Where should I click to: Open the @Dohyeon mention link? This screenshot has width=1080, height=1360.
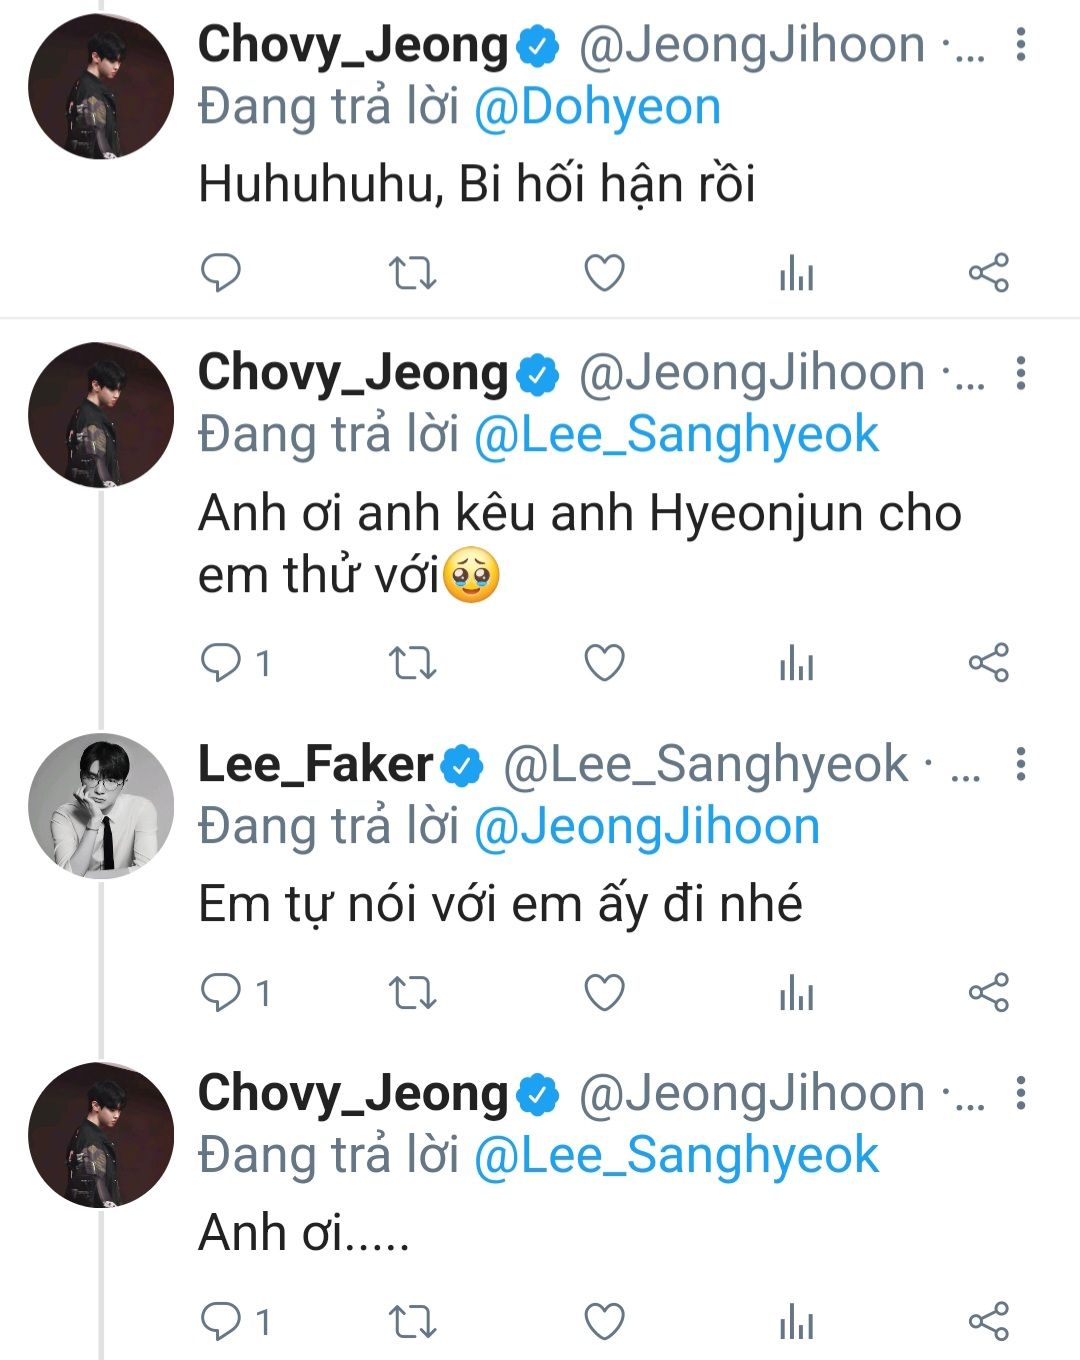pos(597,107)
